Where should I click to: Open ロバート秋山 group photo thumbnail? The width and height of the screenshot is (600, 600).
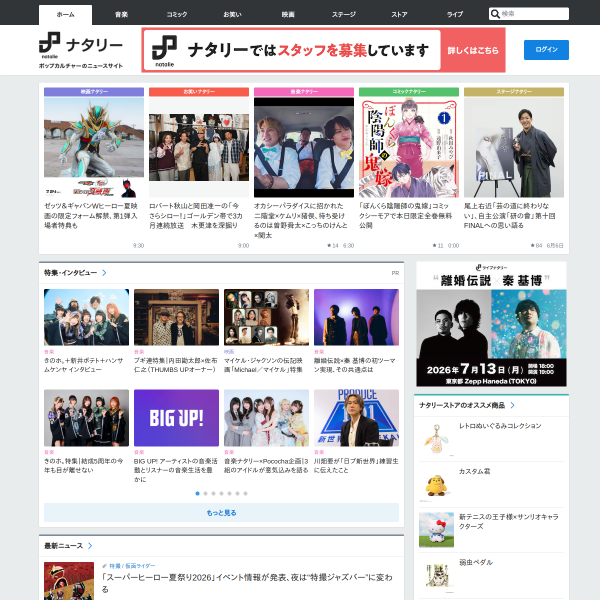click(199, 147)
